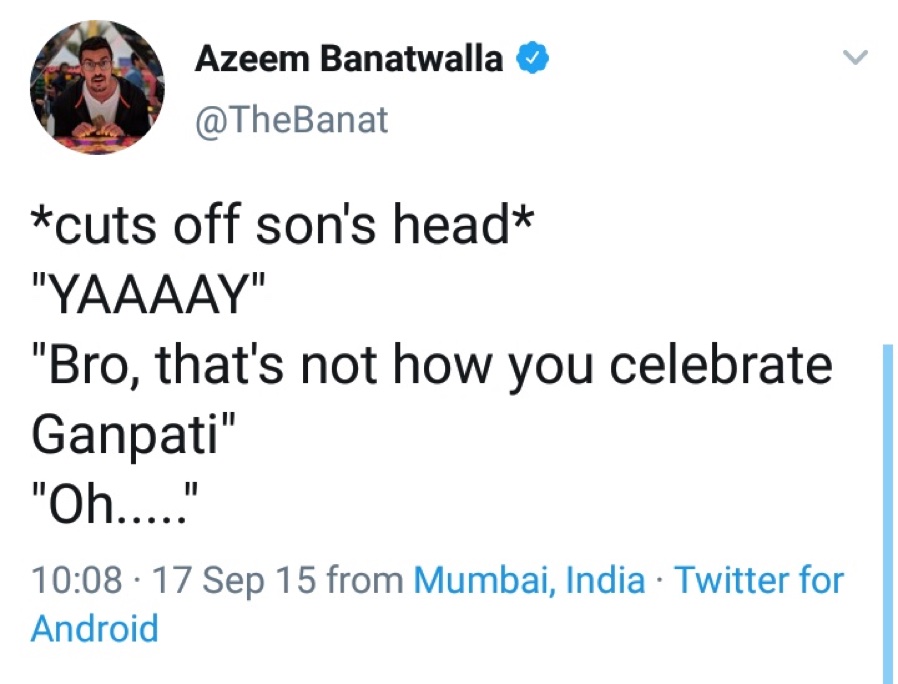Open the @TheBanat handle link
898x684 pixels.
point(290,121)
